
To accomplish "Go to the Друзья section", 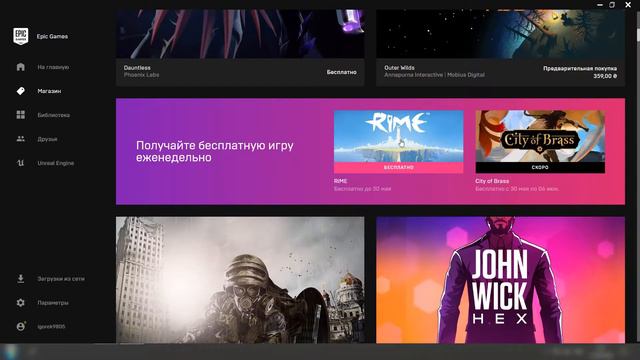I will pyautogui.click(x=47, y=139).
